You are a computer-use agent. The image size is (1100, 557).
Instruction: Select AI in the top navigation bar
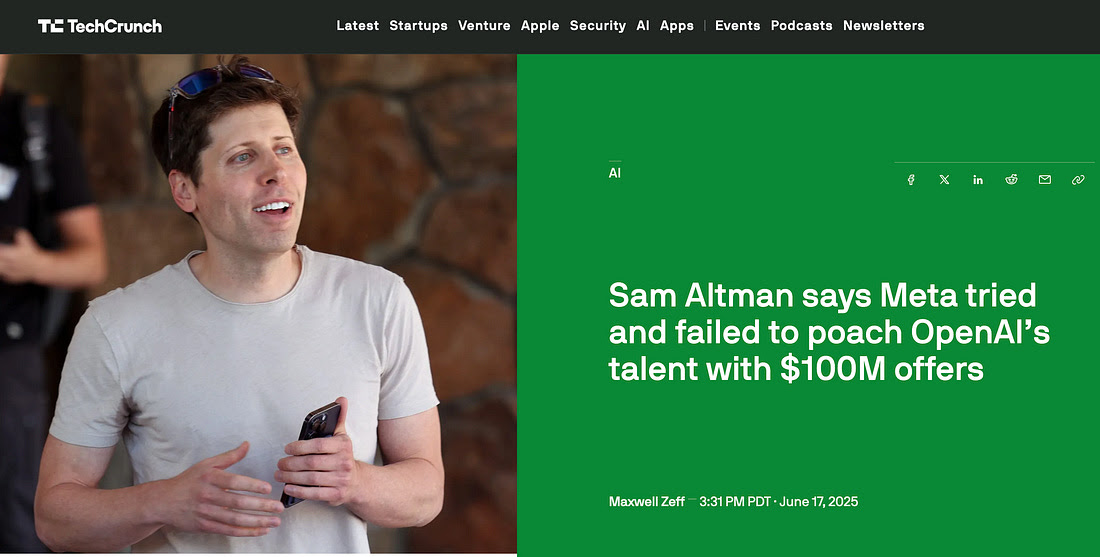pyautogui.click(x=643, y=26)
